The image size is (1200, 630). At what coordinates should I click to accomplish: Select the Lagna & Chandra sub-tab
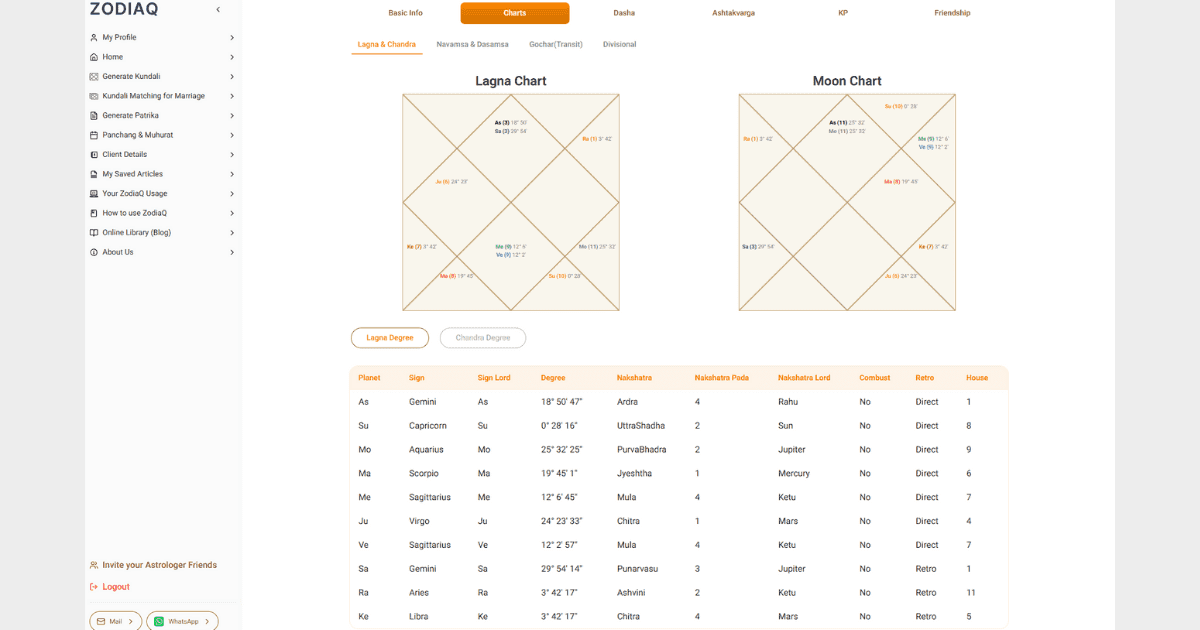(x=387, y=44)
